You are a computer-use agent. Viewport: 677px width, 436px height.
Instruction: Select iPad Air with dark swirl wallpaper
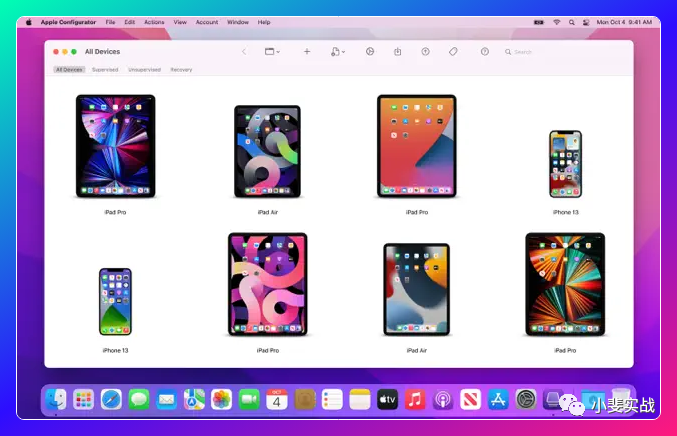coord(267,151)
